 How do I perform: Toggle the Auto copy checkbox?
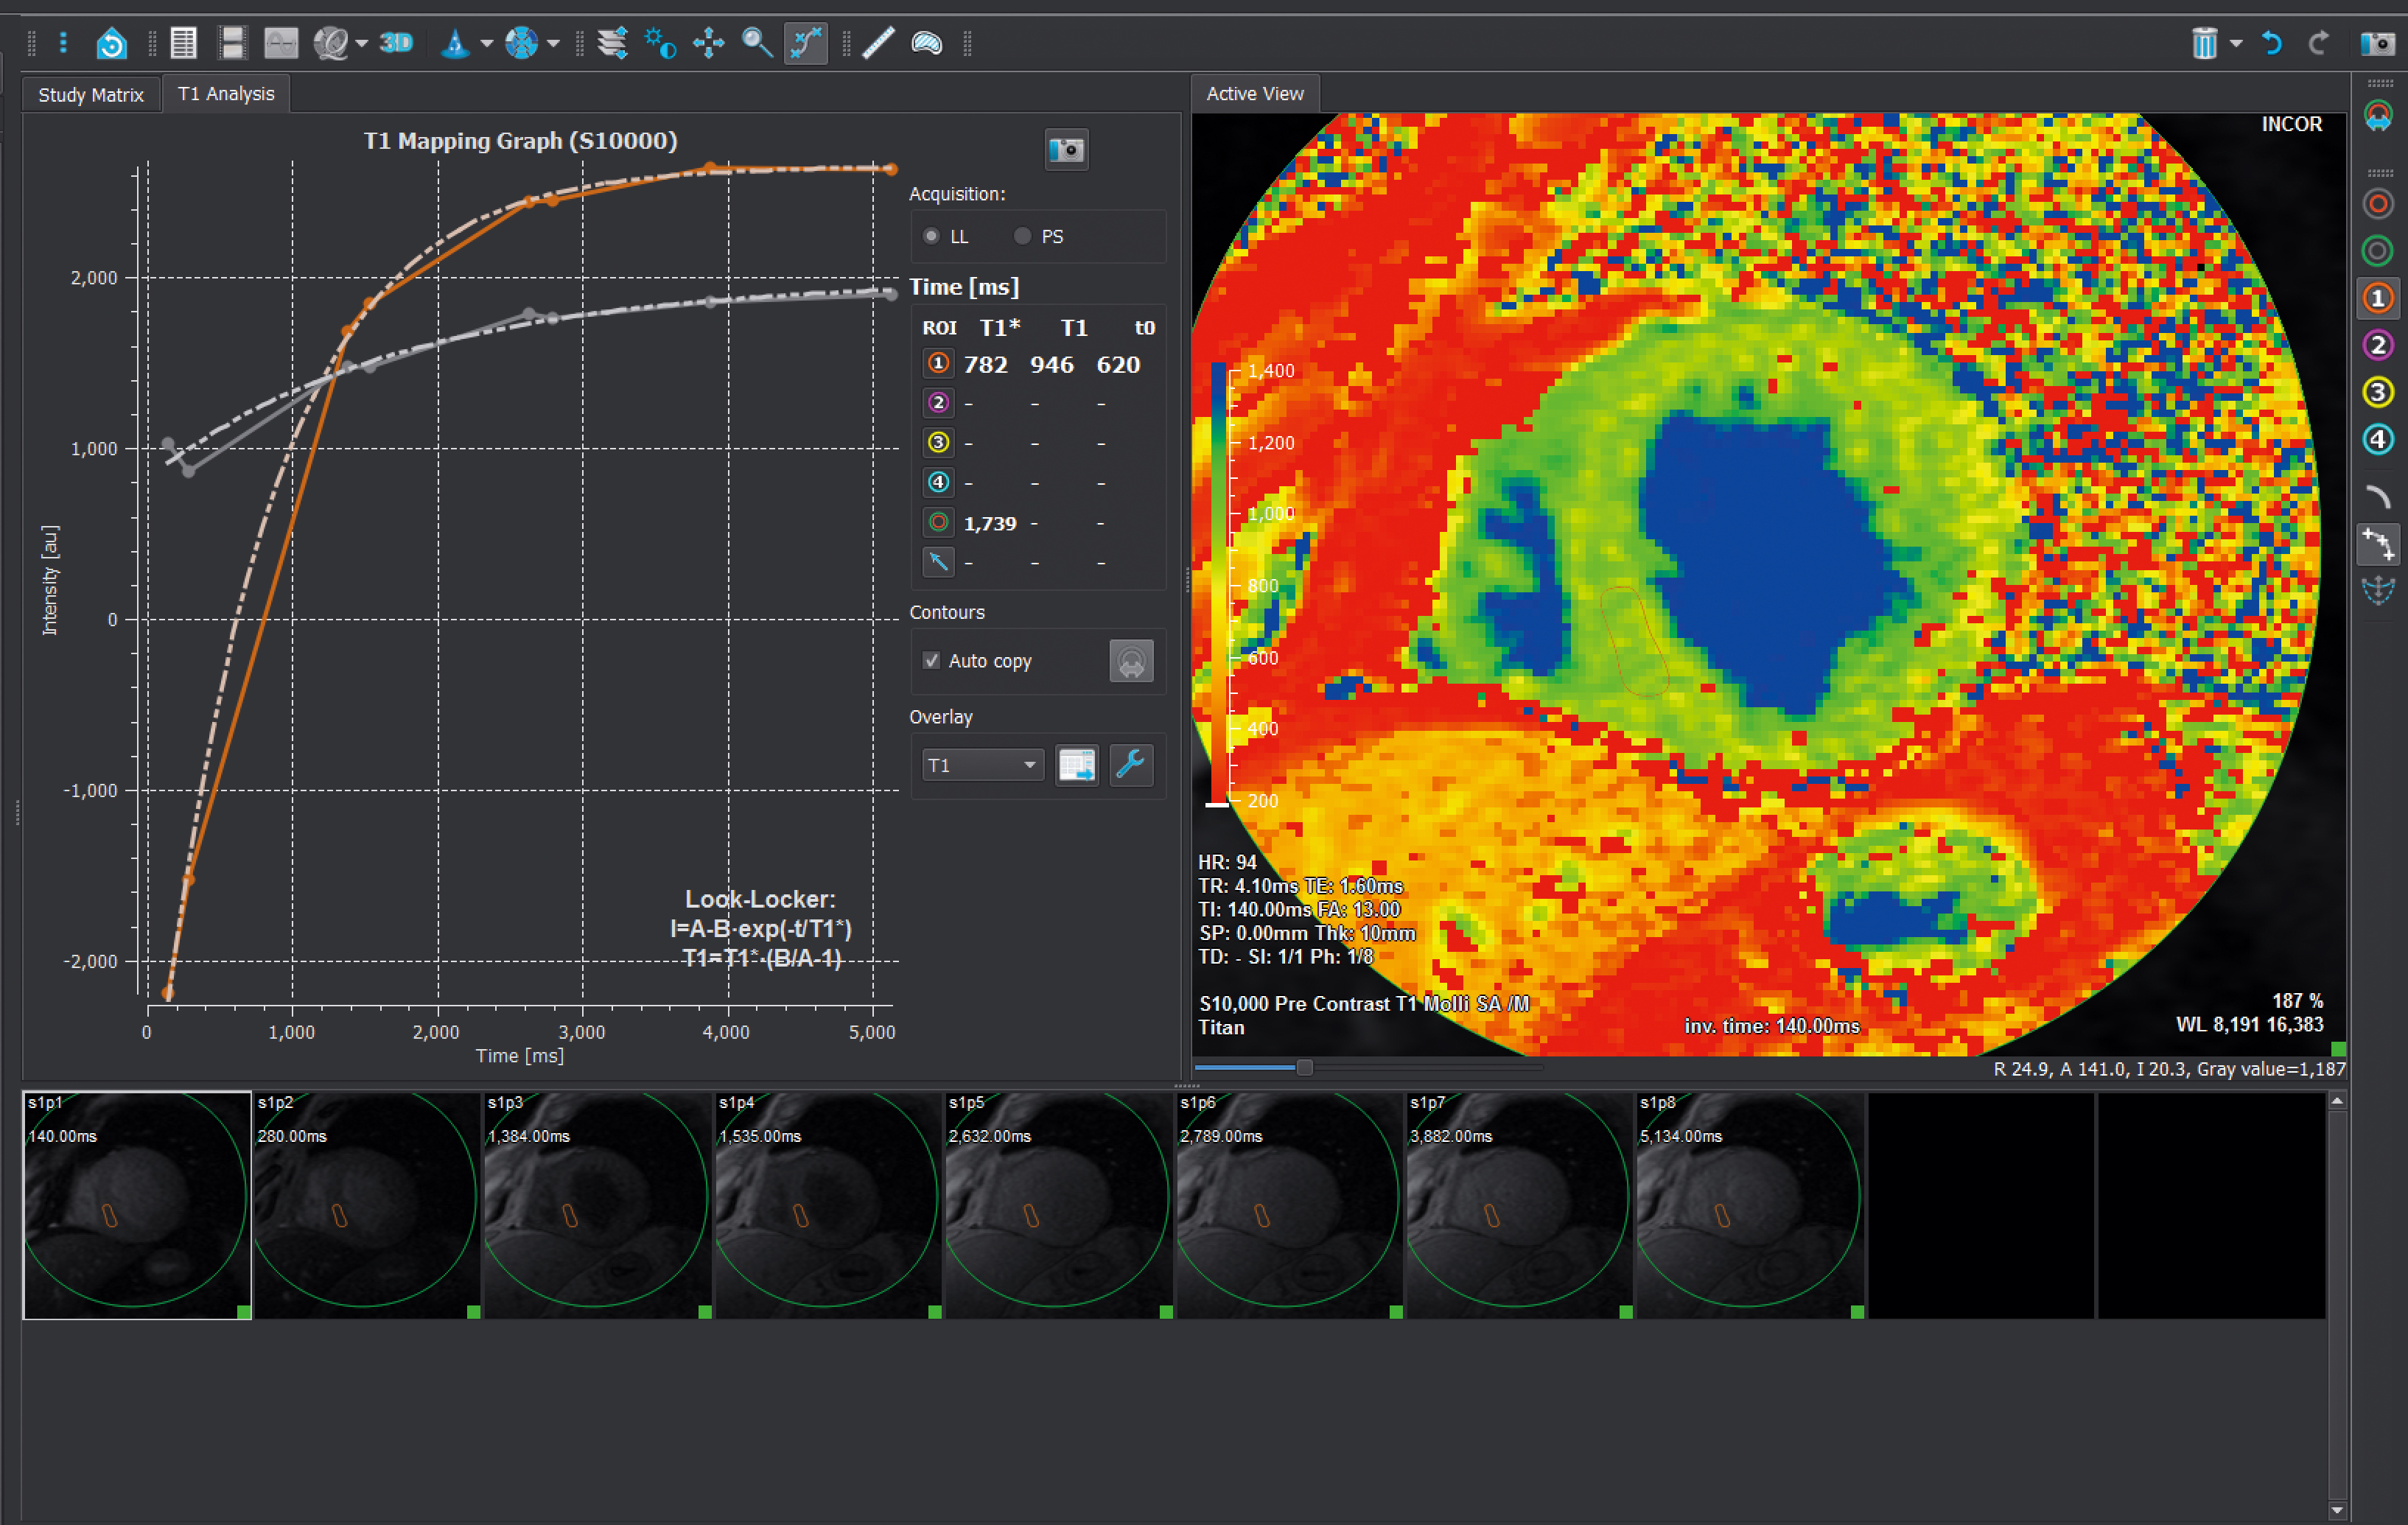click(x=932, y=661)
